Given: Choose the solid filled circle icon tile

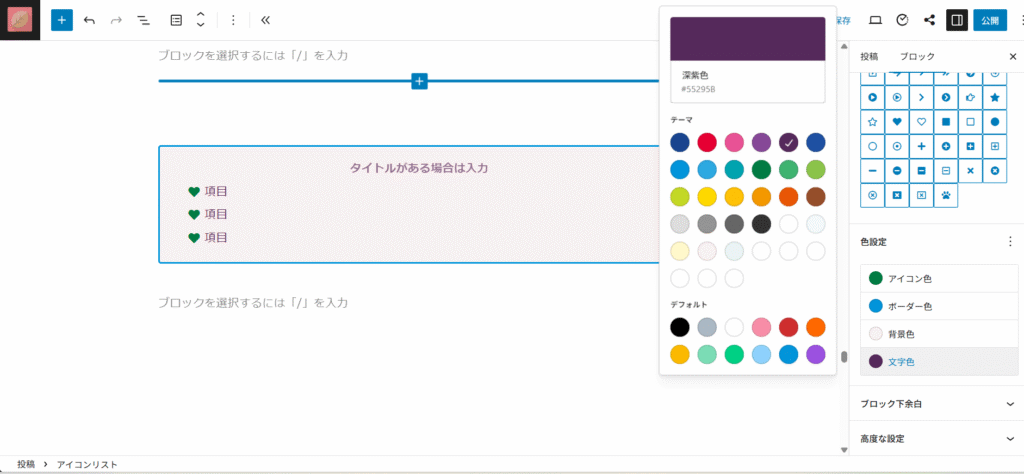Looking at the screenshot, I should (995, 121).
